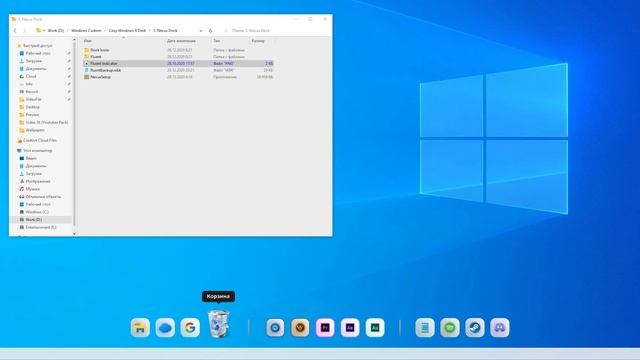640x360 pixels.
Task: Select the Fluent indicator PNG file
Action: click(178, 64)
